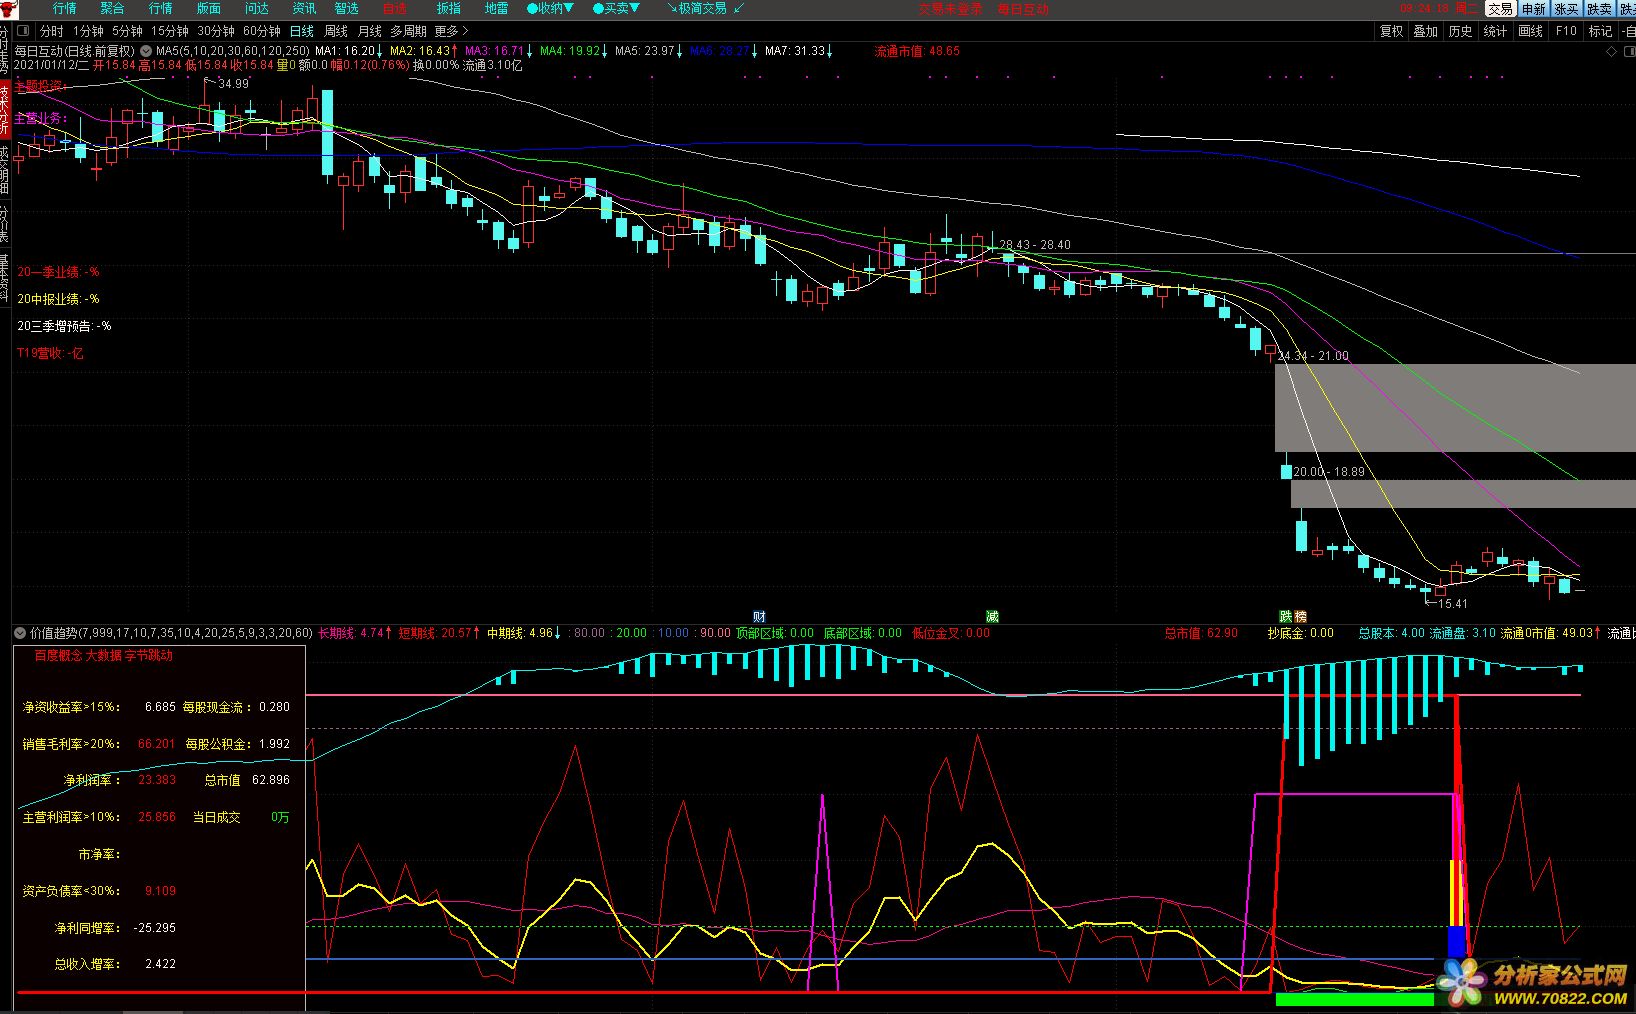Open the indicator settings arrow next to 每日互动
This screenshot has width=1636, height=1014.
146,51
